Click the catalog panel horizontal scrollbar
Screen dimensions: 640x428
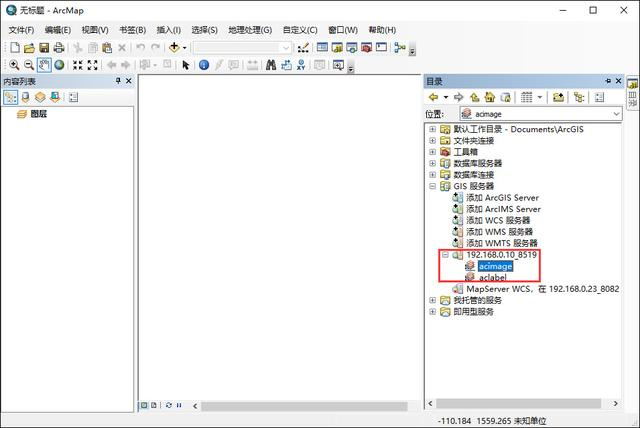(518, 404)
